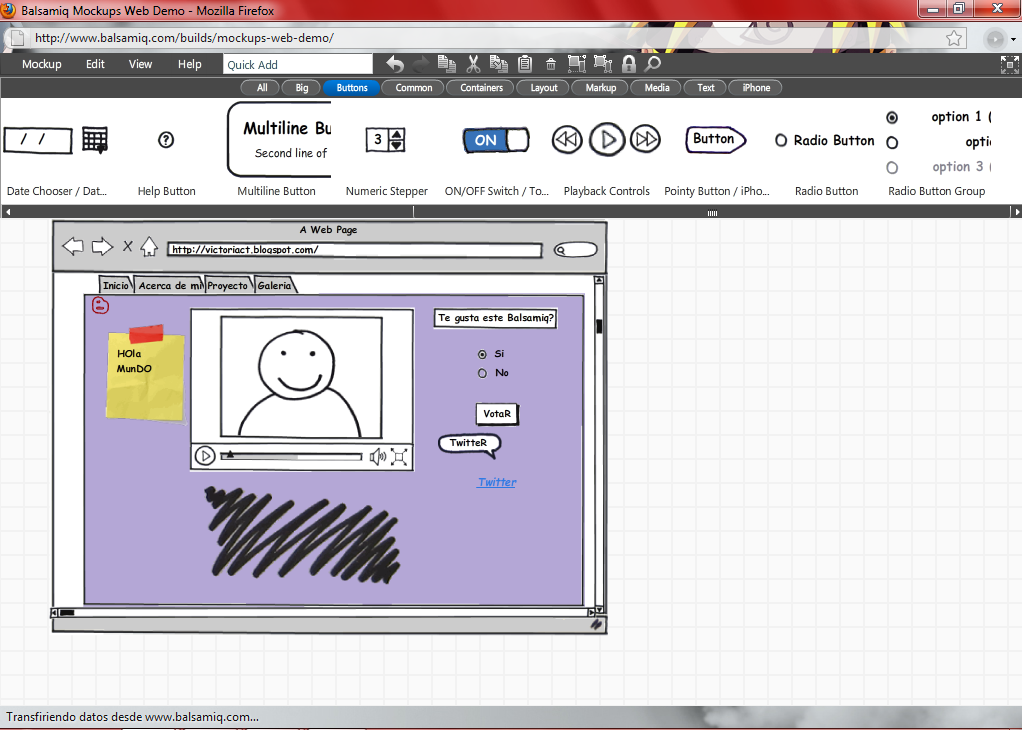Click the Lock icon in the toolbar

(x=628, y=63)
